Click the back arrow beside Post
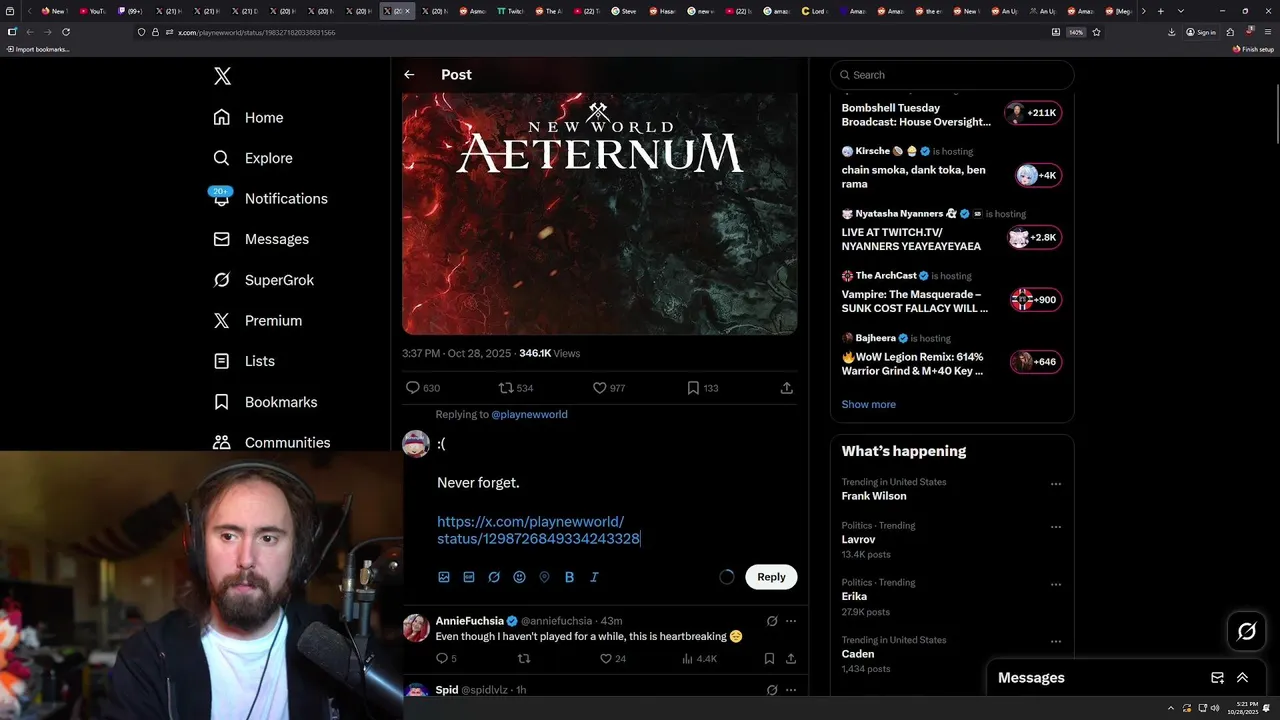Image resolution: width=1280 pixels, height=720 pixels. click(x=409, y=74)
